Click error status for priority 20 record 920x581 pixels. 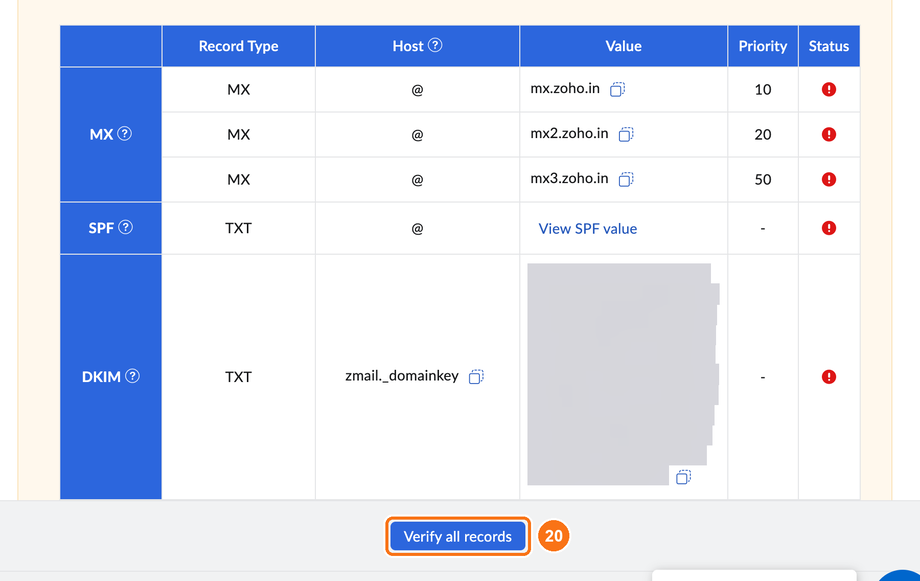(x=828, y=134)
